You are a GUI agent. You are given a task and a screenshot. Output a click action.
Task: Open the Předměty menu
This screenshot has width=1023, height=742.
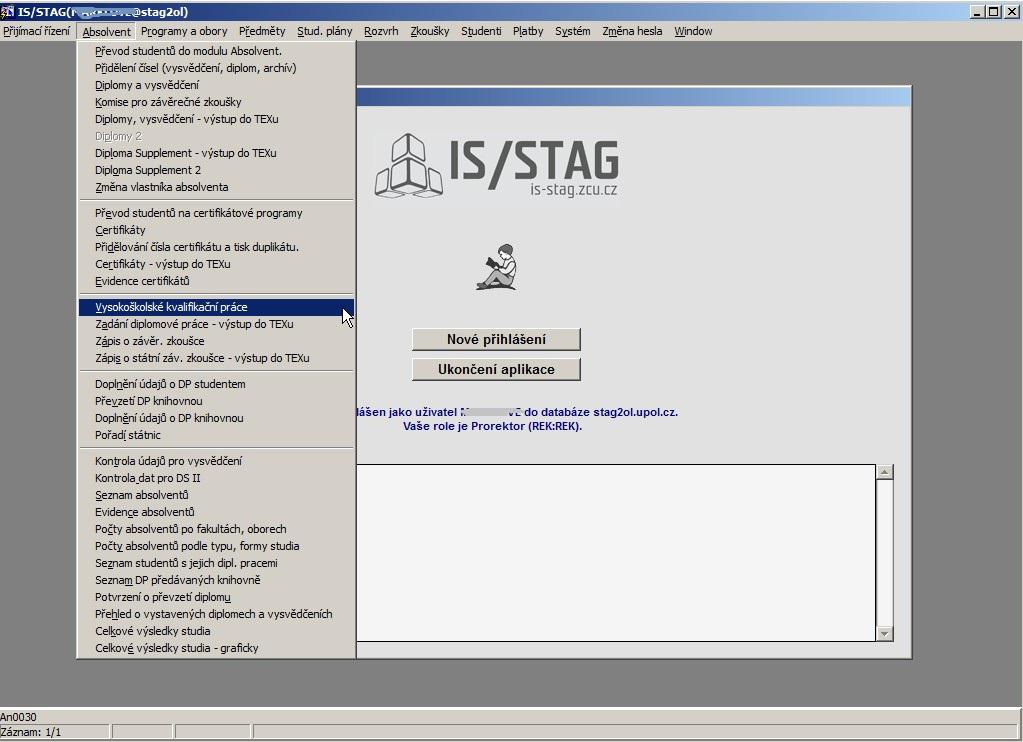pos(262,31)
